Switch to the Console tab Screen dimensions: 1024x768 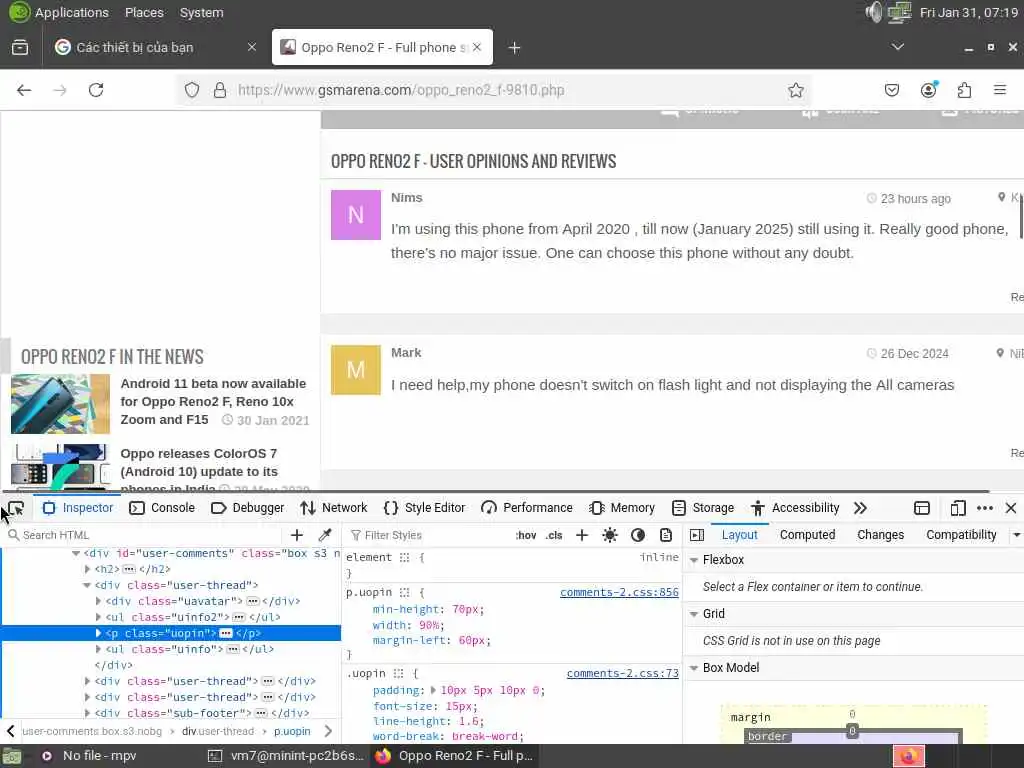point(162,508)
